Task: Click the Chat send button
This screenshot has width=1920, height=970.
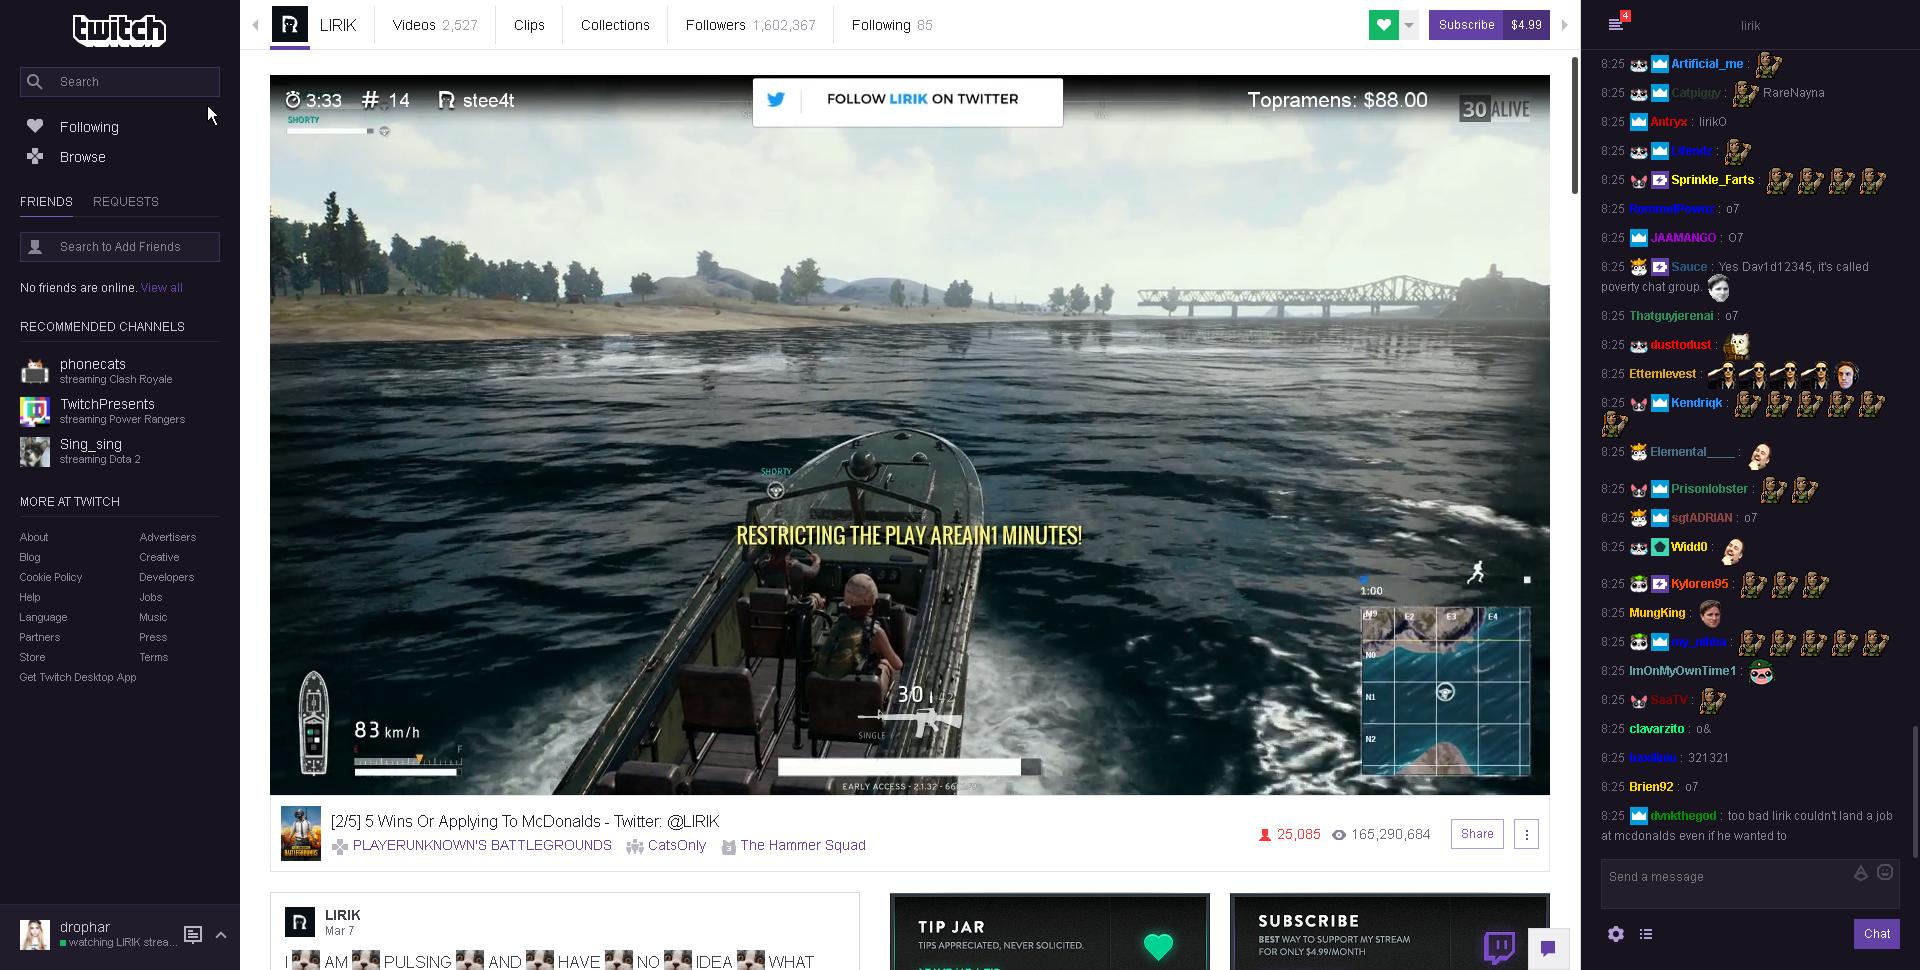Action: coord(1876,934)
